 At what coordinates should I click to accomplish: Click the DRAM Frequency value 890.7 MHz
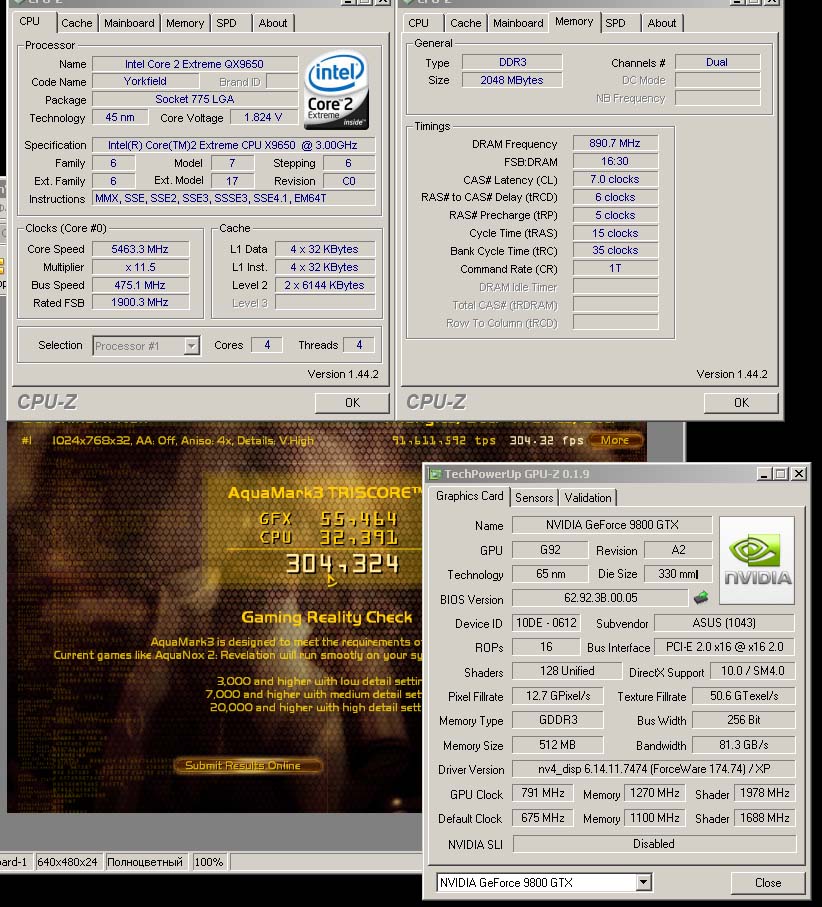coord(615,143)
